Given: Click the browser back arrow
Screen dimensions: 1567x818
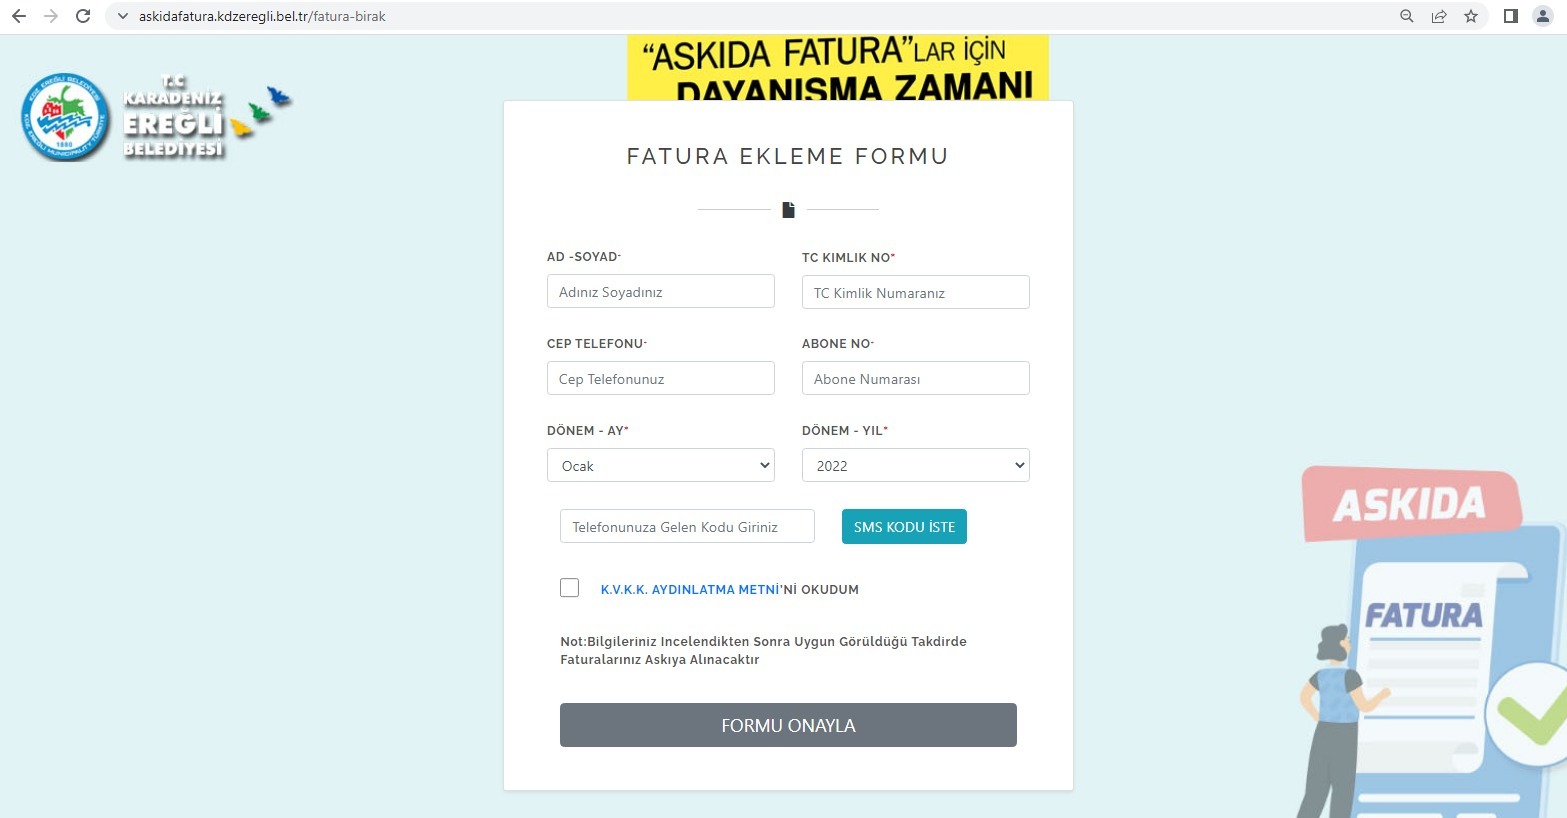Looking at the screenshot, I should pos(18,16).
